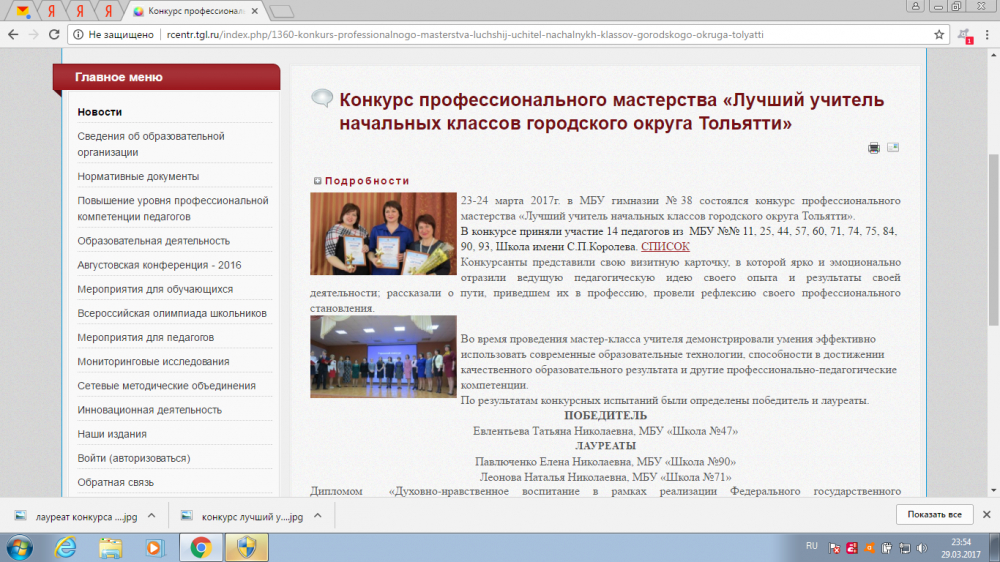Open 'Мероприятия для педагогов' menu item
The height and width of the screenshot is (562, 1000).
(145, 337)
